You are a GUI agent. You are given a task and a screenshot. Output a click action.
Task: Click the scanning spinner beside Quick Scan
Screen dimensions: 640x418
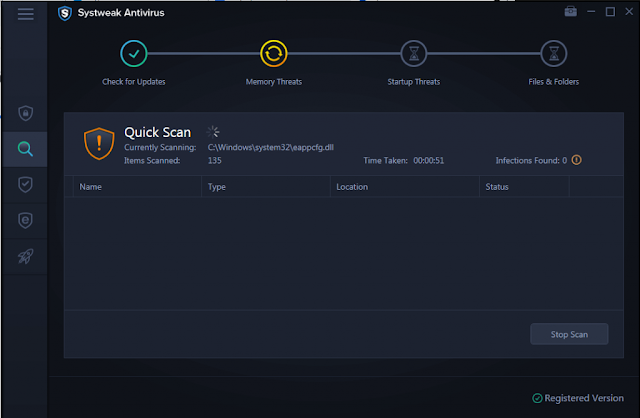point(213,132)
